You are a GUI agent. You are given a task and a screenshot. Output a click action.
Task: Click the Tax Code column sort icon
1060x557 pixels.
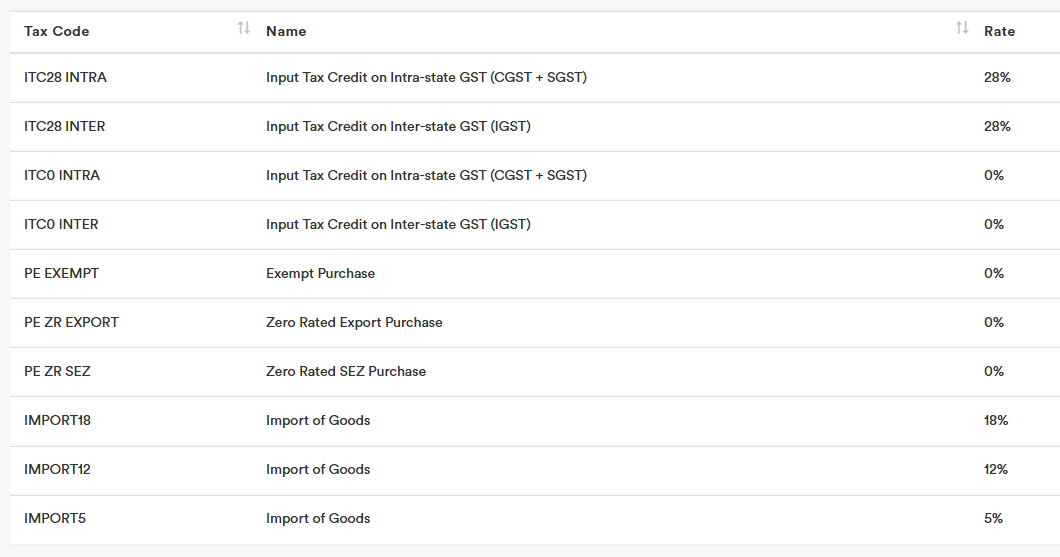coord(243,28)
